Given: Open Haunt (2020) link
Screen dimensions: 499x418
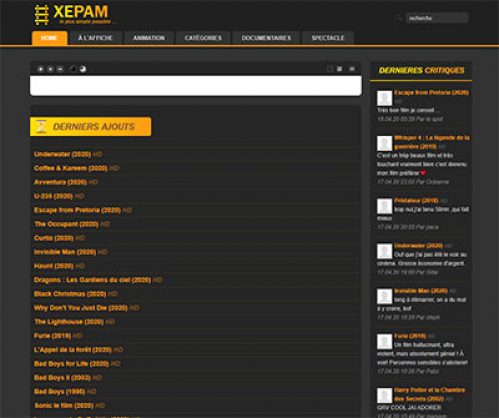Looking at the screenshot, I should [x=54, y=266].
